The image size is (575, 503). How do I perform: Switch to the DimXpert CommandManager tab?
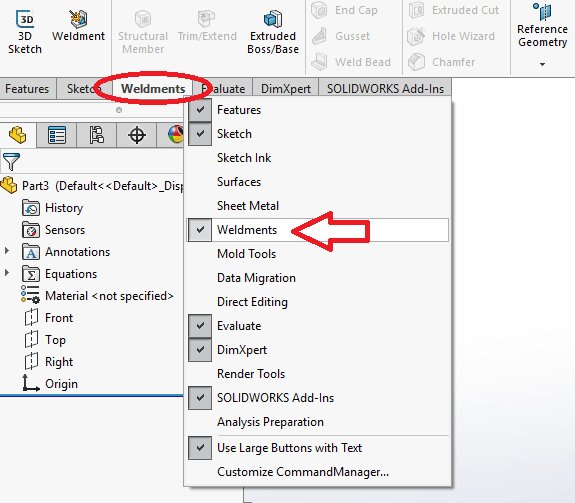[286, 89]
